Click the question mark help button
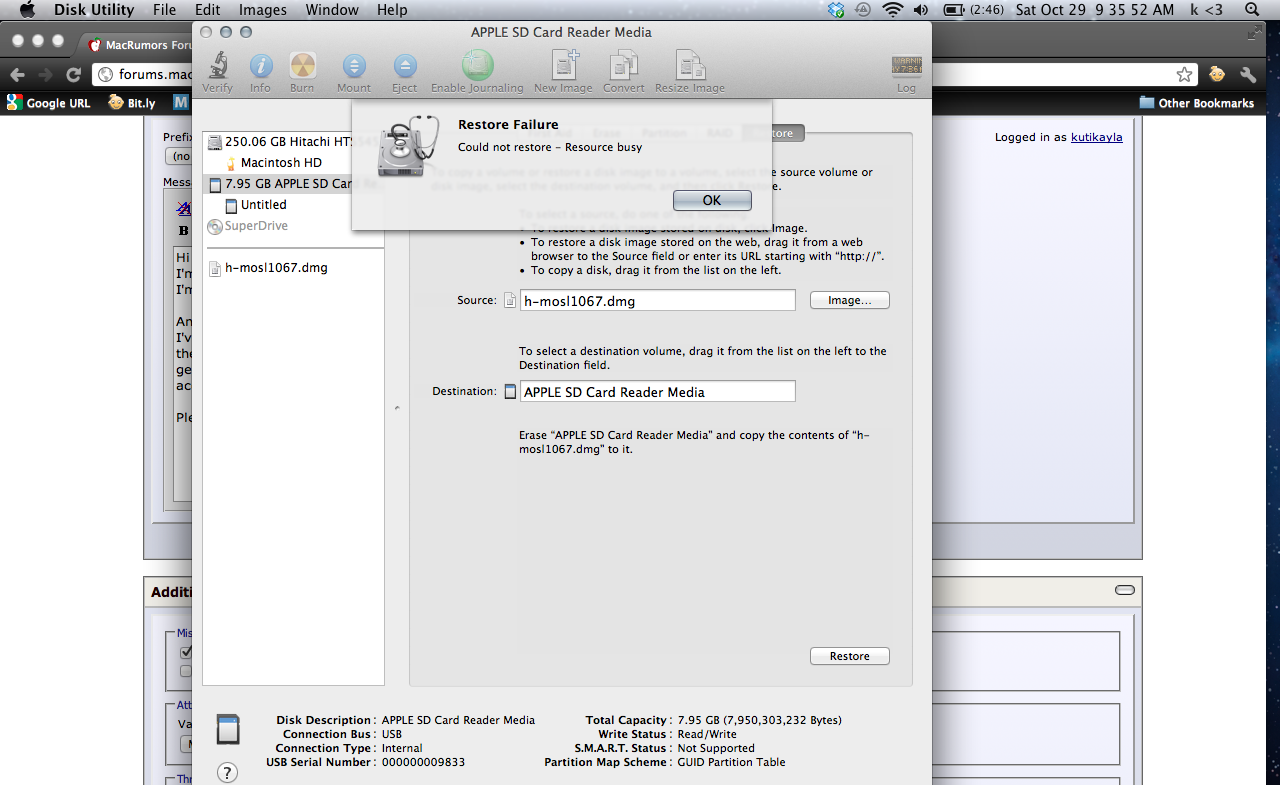The width and height of the screenshot is (1280, 785). (x=227, y=772)
